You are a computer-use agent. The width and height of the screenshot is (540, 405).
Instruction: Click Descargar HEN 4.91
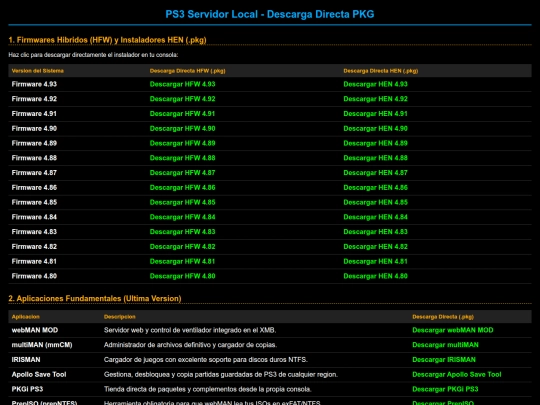pyautogui.click(x=375, y=114)
